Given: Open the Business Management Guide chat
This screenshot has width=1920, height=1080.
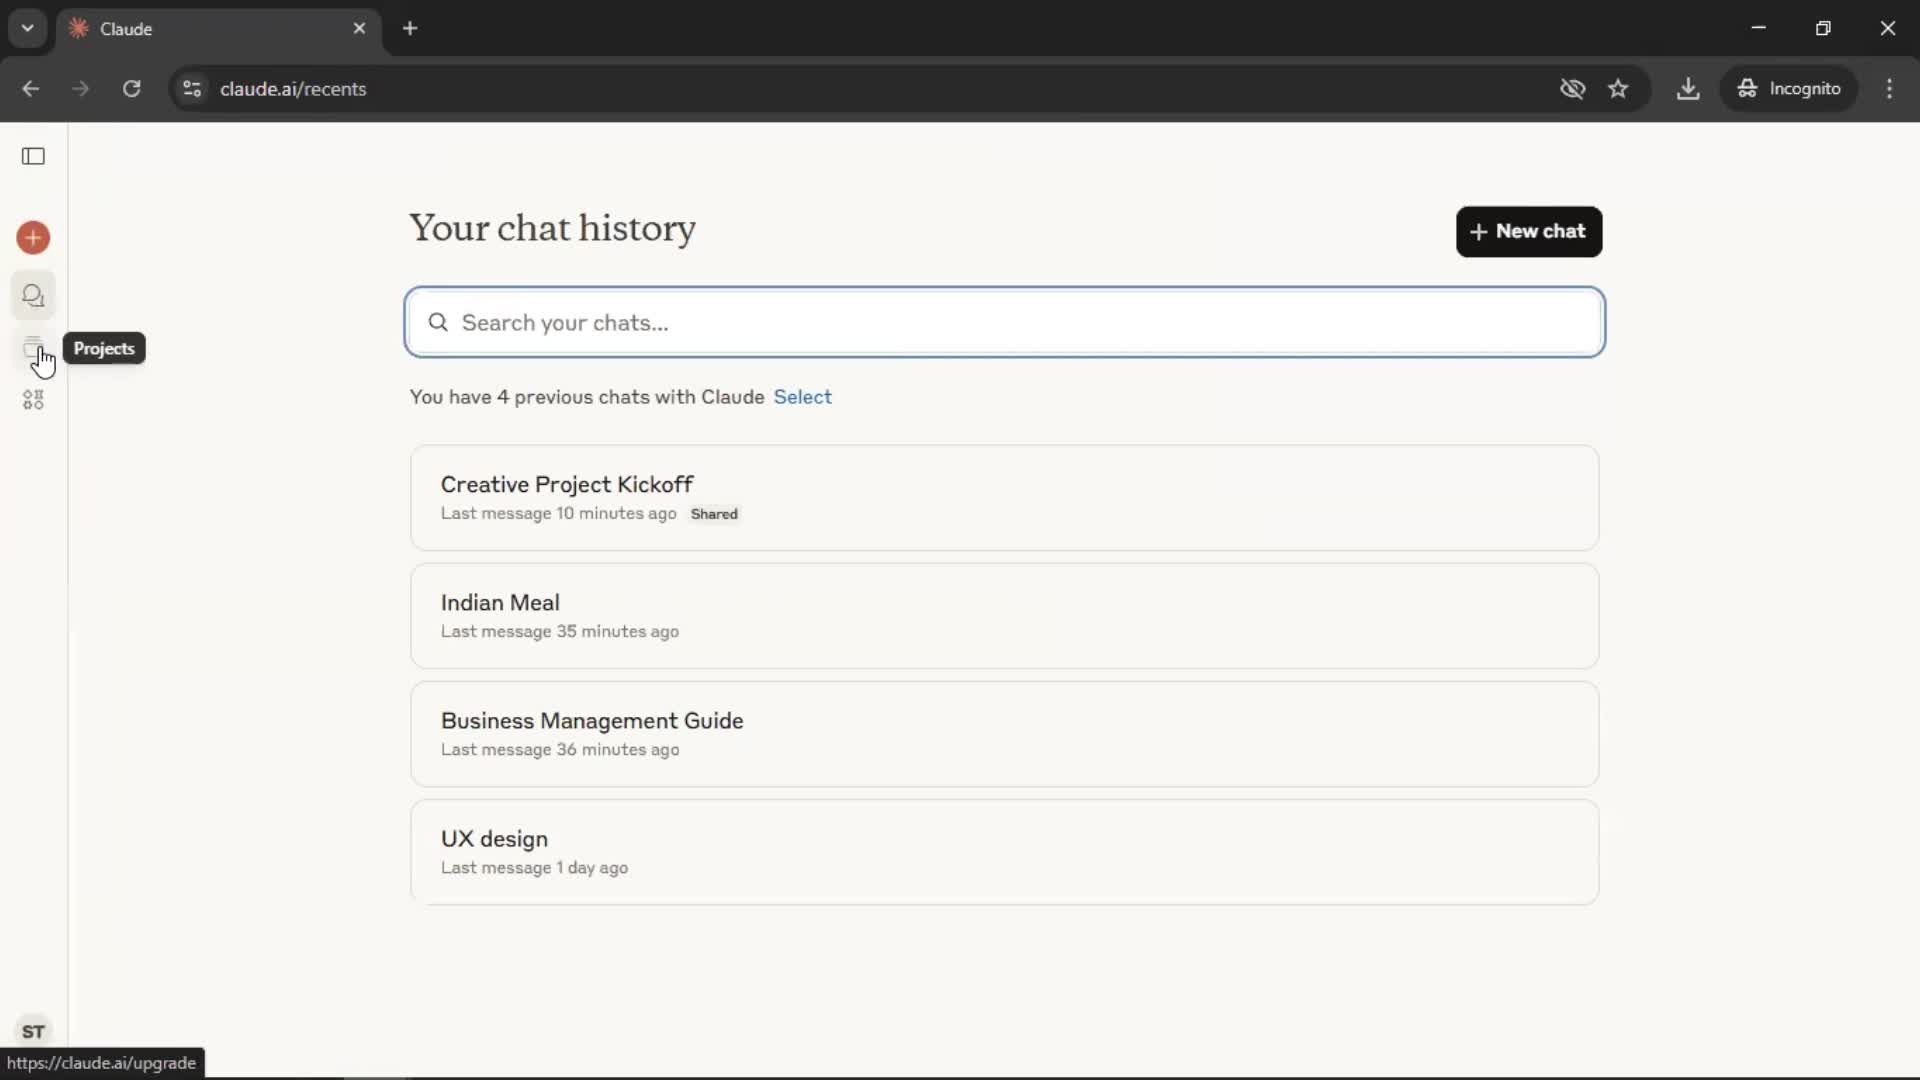Looking at the screenshot, I should (1004, 734).
